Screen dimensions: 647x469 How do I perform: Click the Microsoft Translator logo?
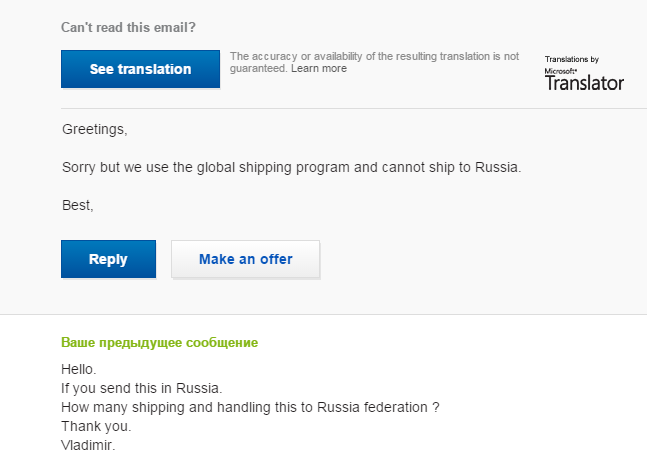tap(584, 83)
